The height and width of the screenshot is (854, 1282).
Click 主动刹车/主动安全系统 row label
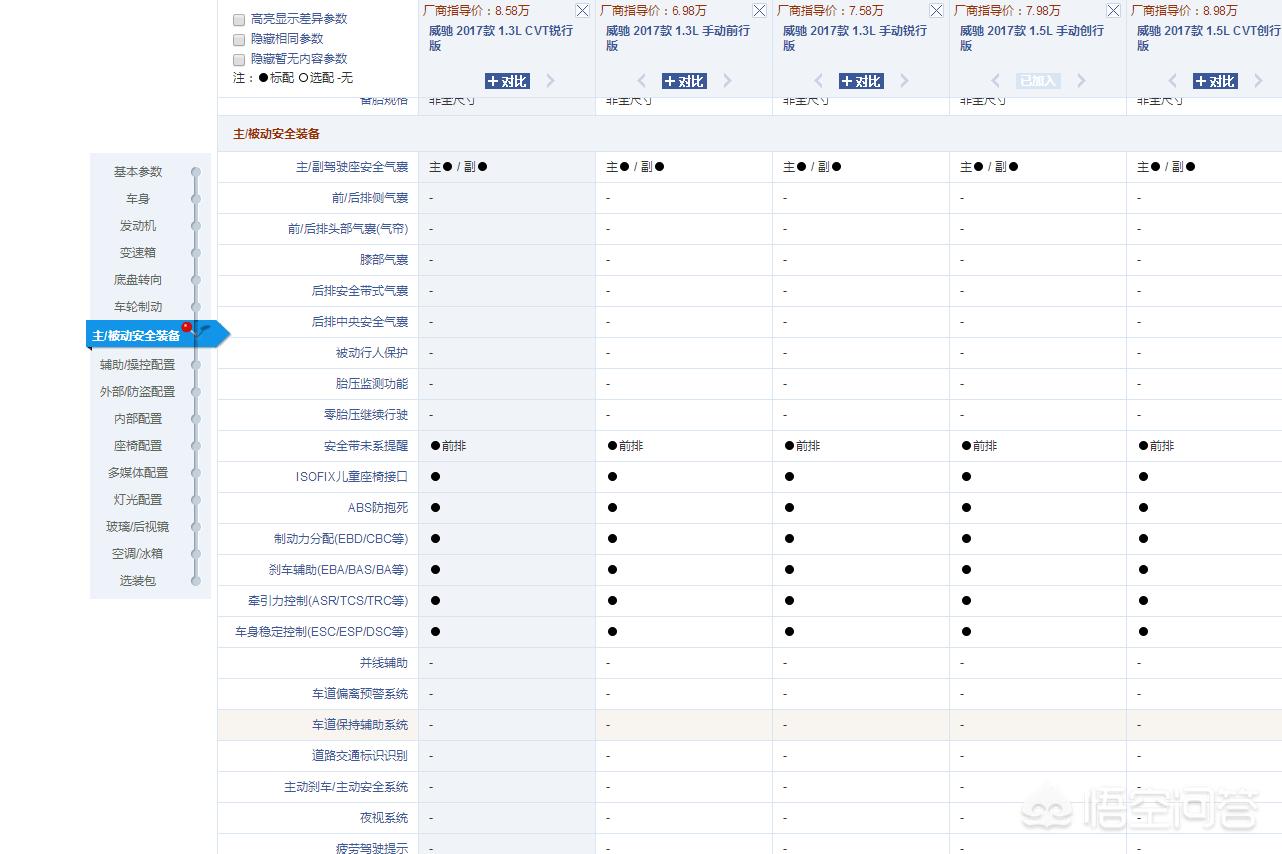pyautogui.click(x=346, y=787)
